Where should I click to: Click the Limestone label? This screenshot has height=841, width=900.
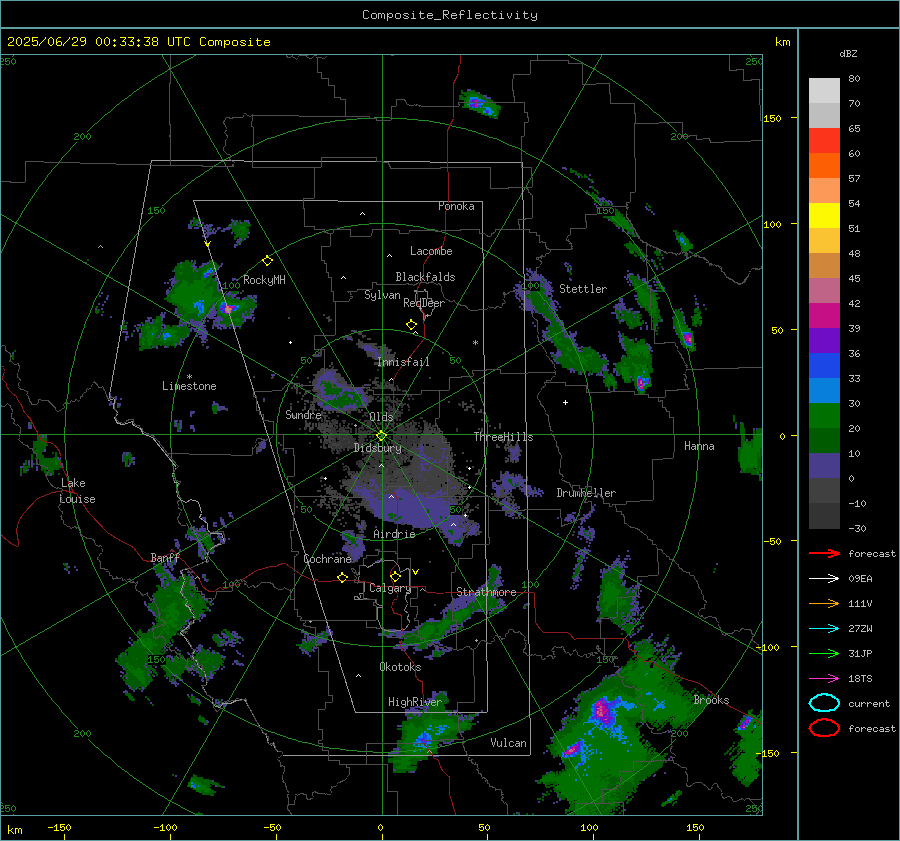(x=189, y=386)
